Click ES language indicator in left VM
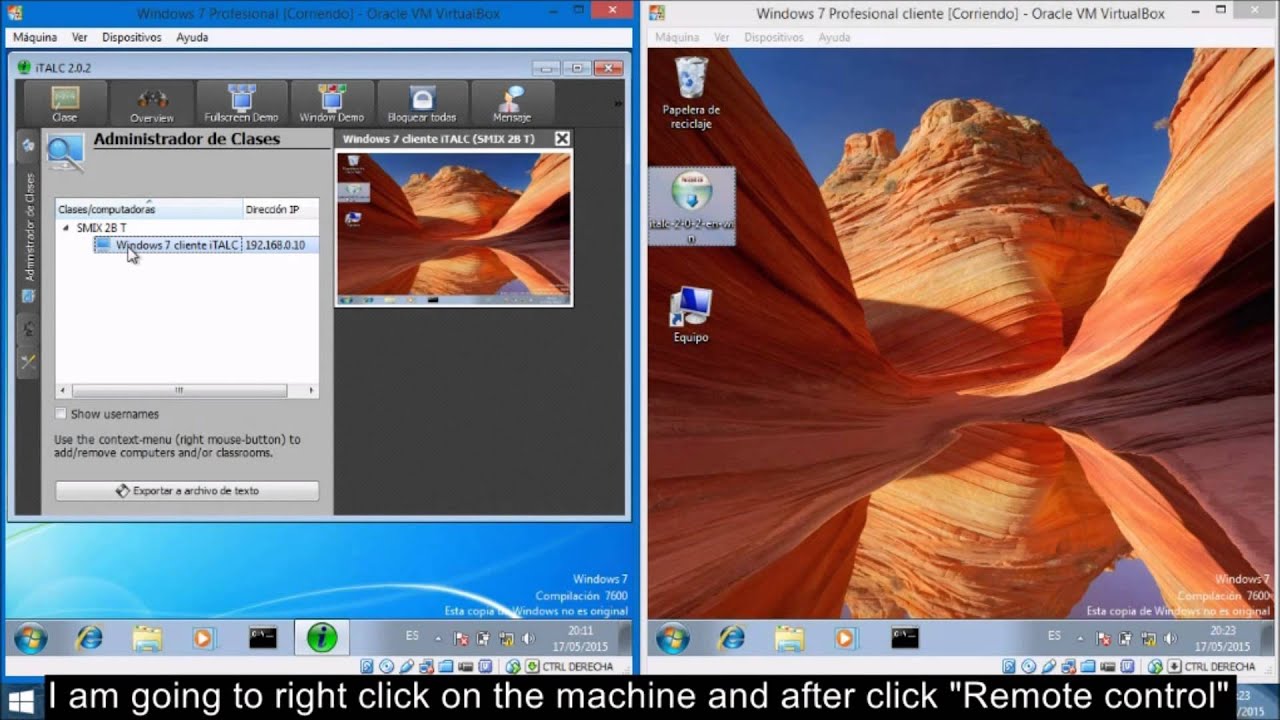This screenshot has height=720, width=1280. click(x=412, y=635)
